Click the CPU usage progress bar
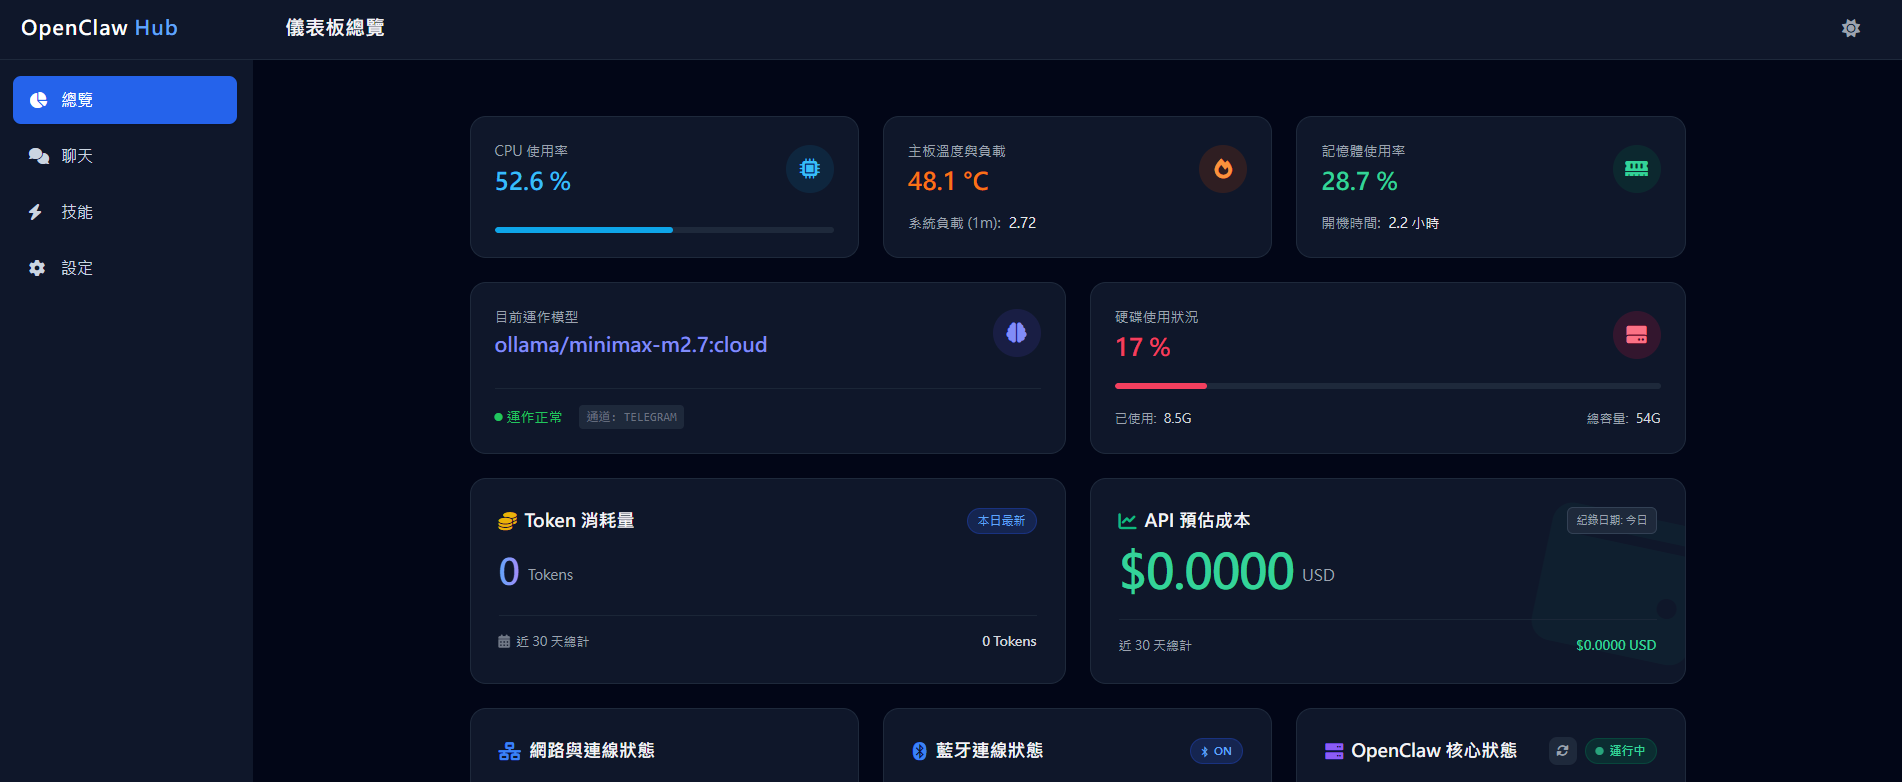 pyautogui.click(x=664, y=230)
